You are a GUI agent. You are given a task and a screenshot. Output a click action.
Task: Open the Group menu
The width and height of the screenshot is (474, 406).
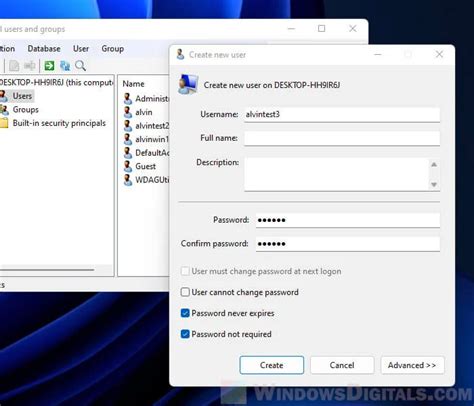click(113, 49)
